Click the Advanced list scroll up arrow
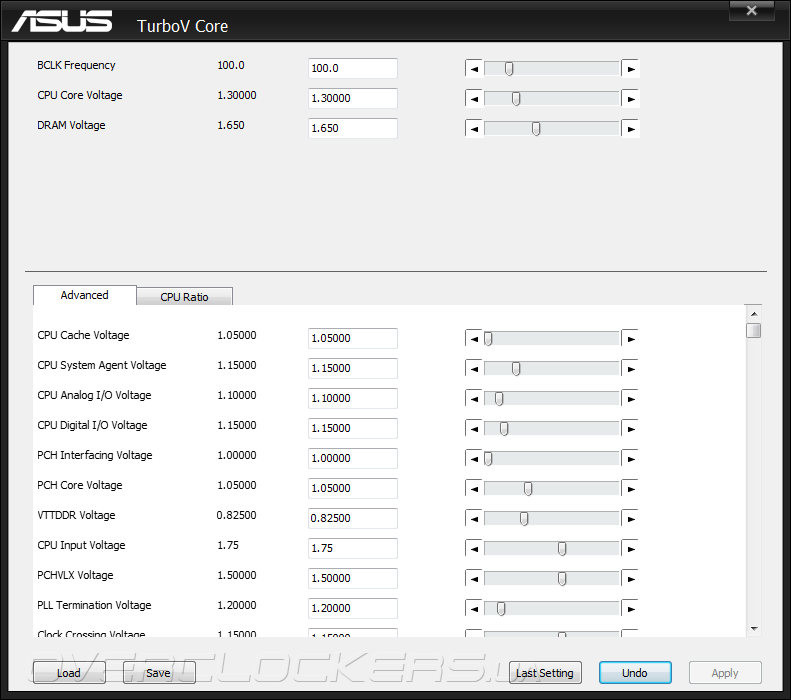The width and height of the screenshot is (791, 700). click(x=754, y=314)
